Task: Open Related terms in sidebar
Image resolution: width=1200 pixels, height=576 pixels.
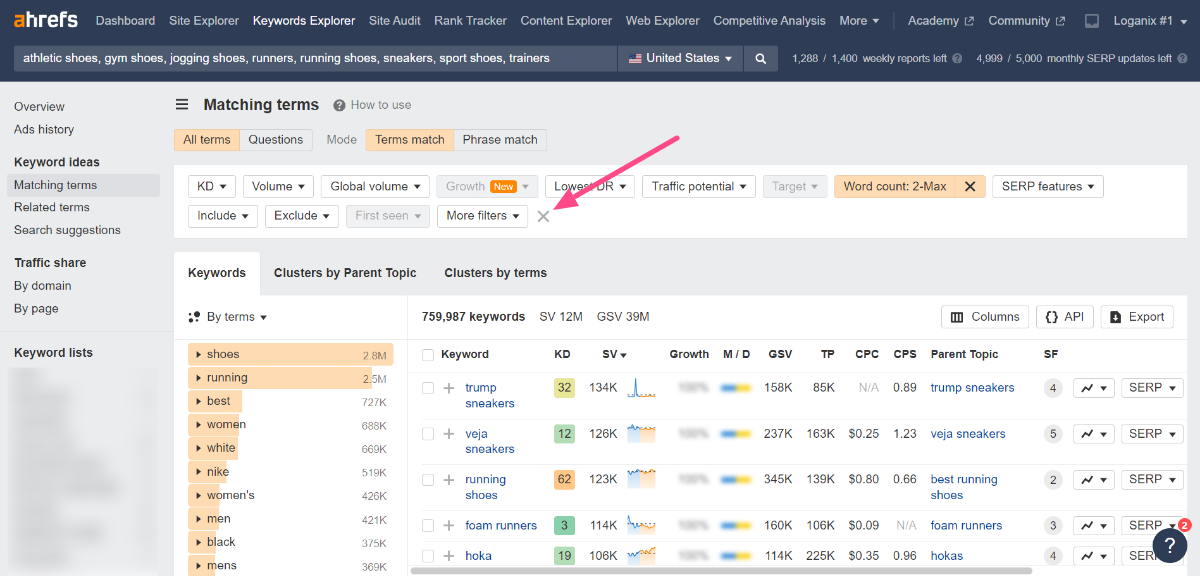Action: coord(52,207)
